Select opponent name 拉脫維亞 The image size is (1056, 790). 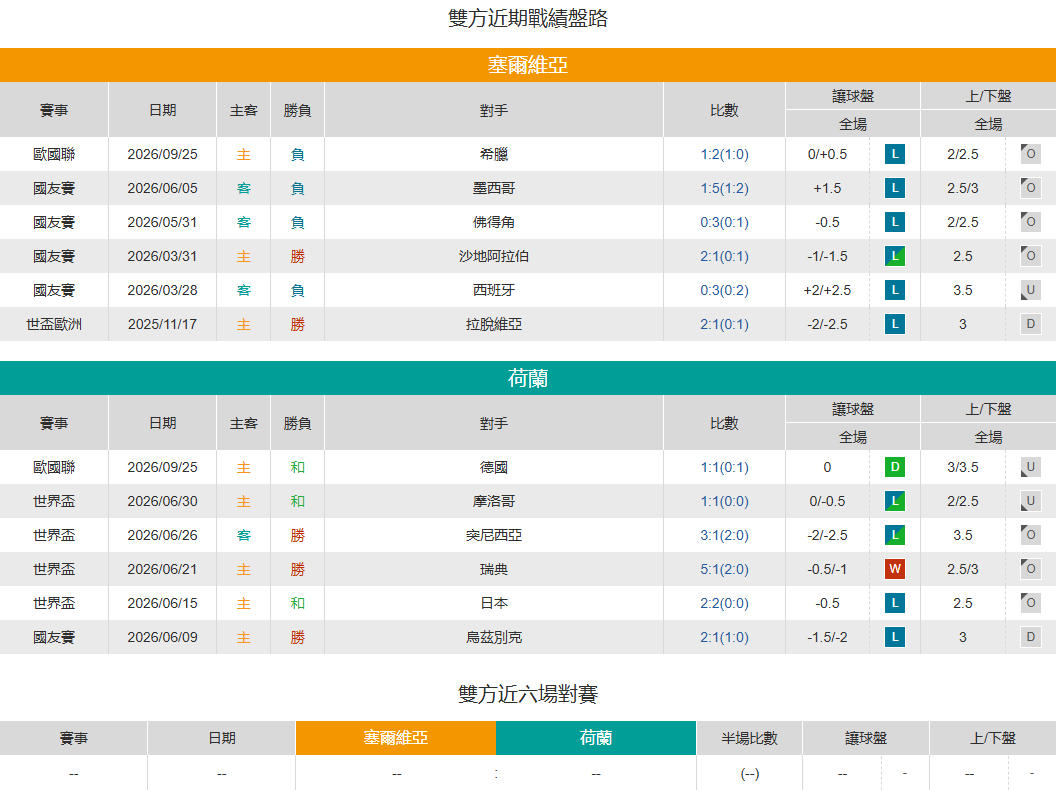494,324
